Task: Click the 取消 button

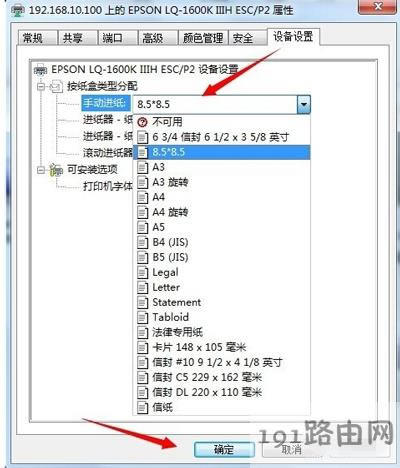Action: [x=292, y=450]
